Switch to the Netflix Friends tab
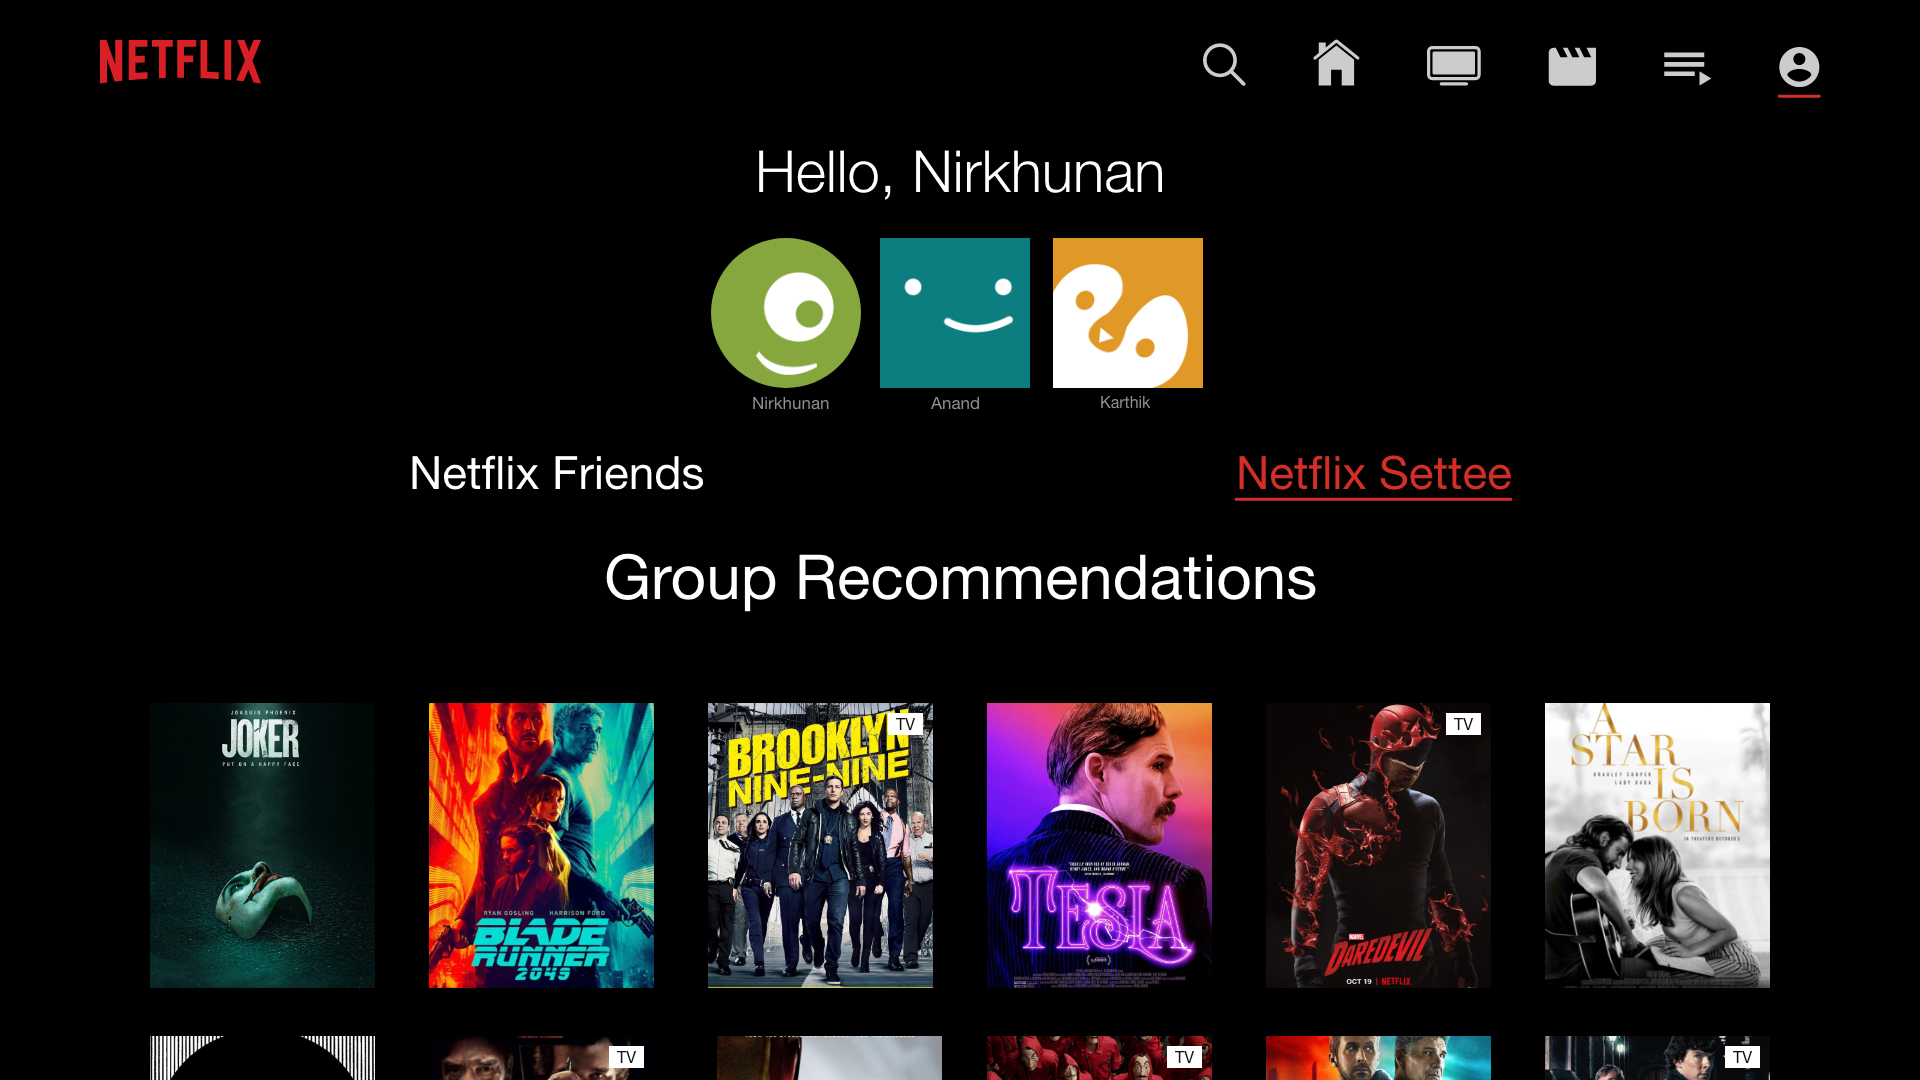The height and width of the screenshot is (1080, 1920). tap(556, 473)
